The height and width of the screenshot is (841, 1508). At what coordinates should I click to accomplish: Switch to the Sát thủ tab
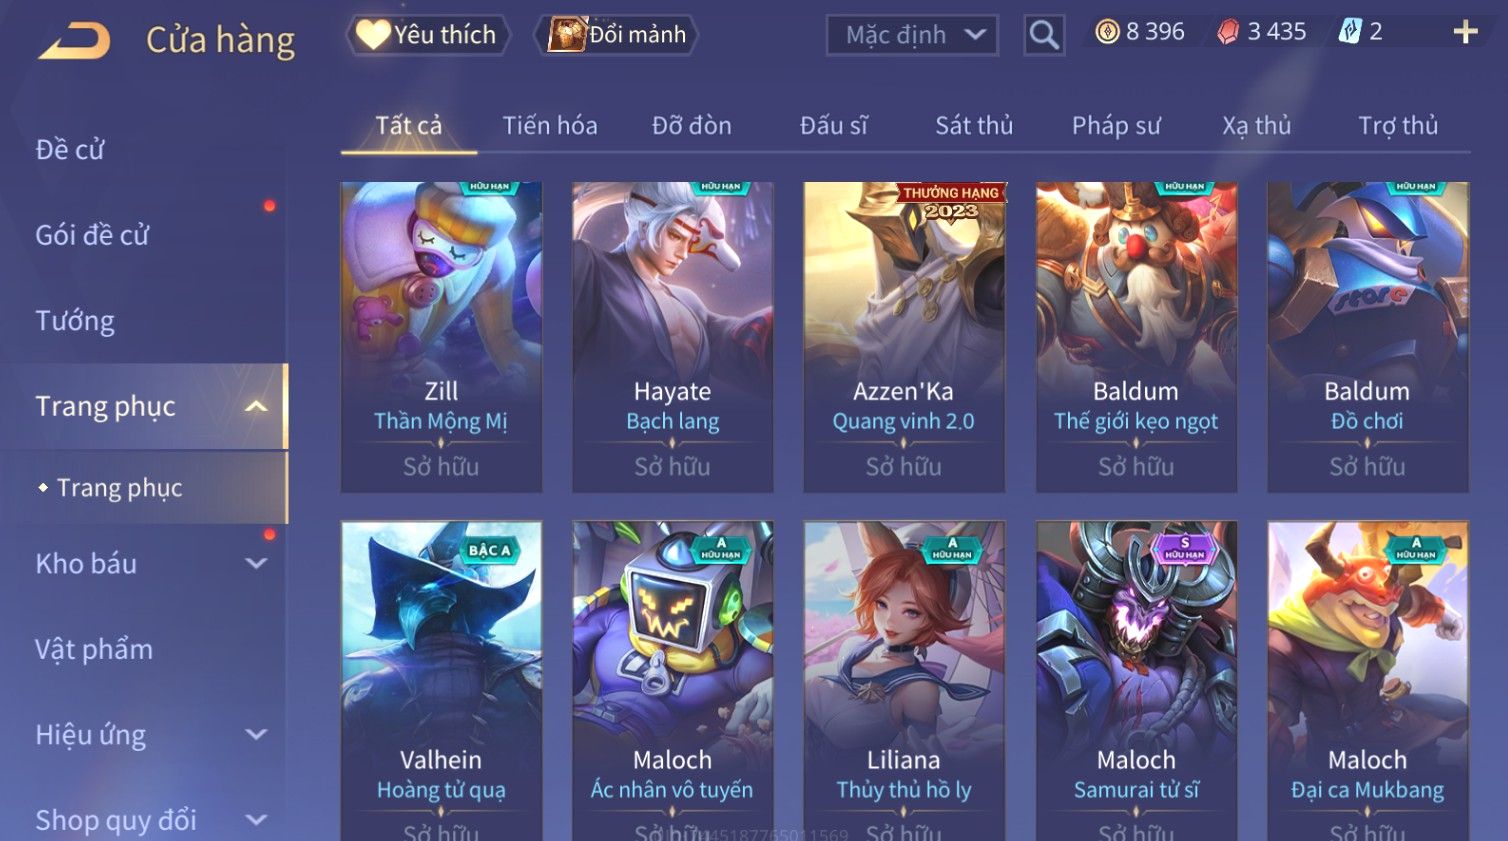point(974,125)
